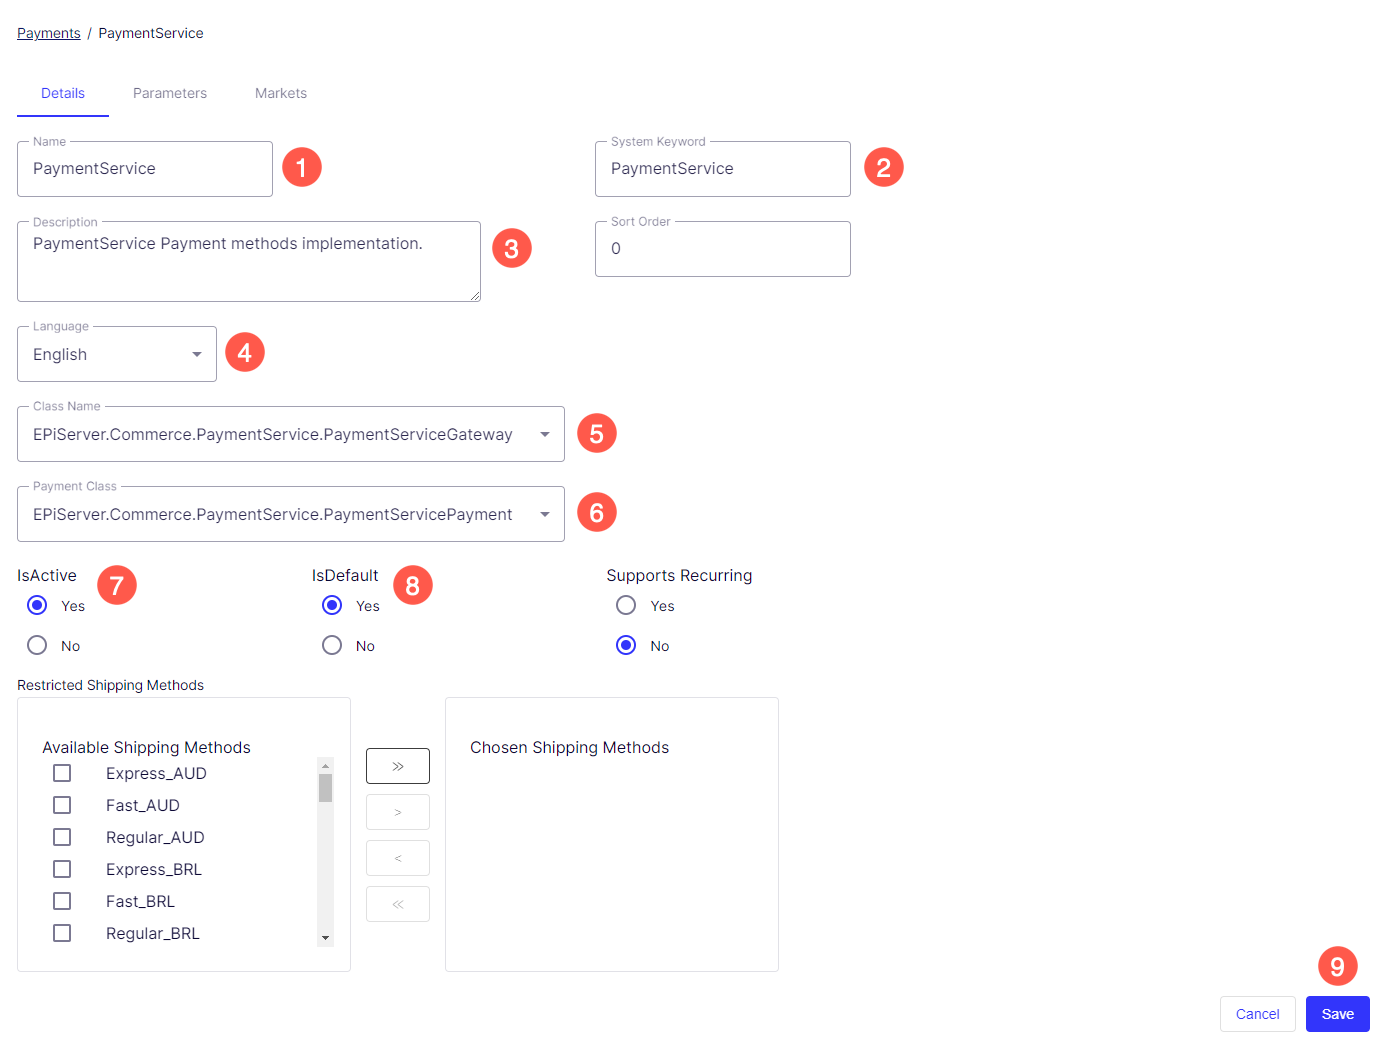Image resolution: width=1396 pixels, height=1045 pixels.
Task: Expand the Class Name dropdown
Action: click(x=290, y=434)
